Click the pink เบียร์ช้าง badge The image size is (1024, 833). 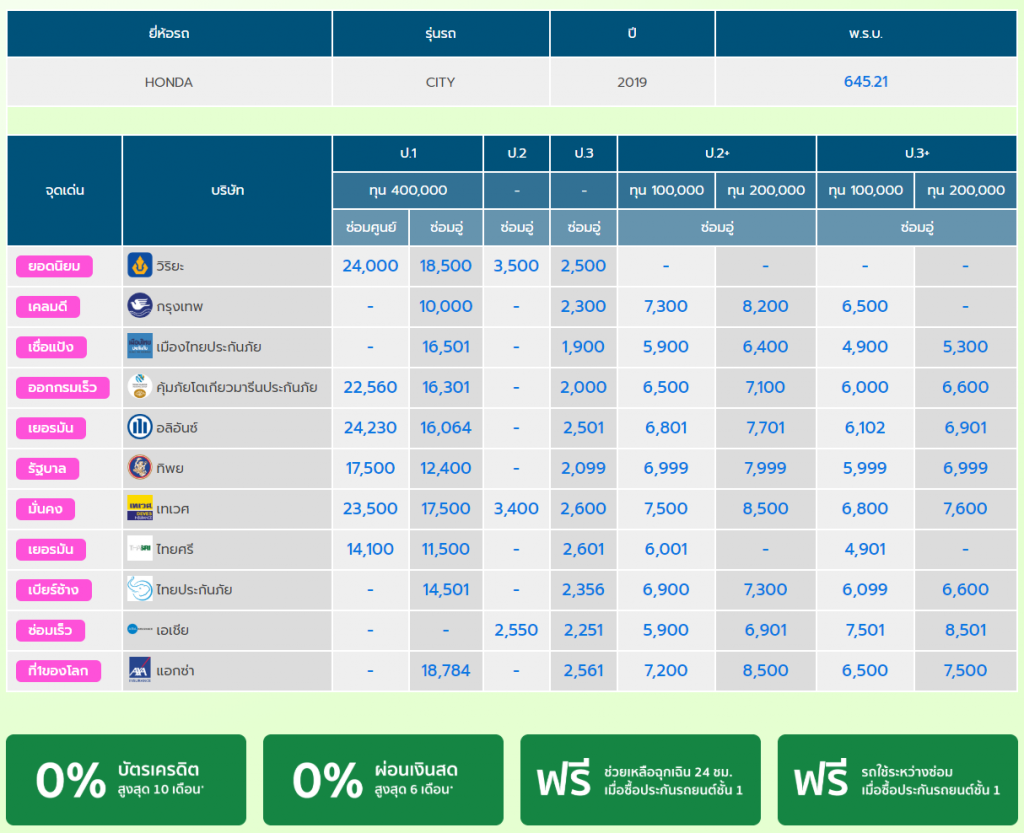54,590
